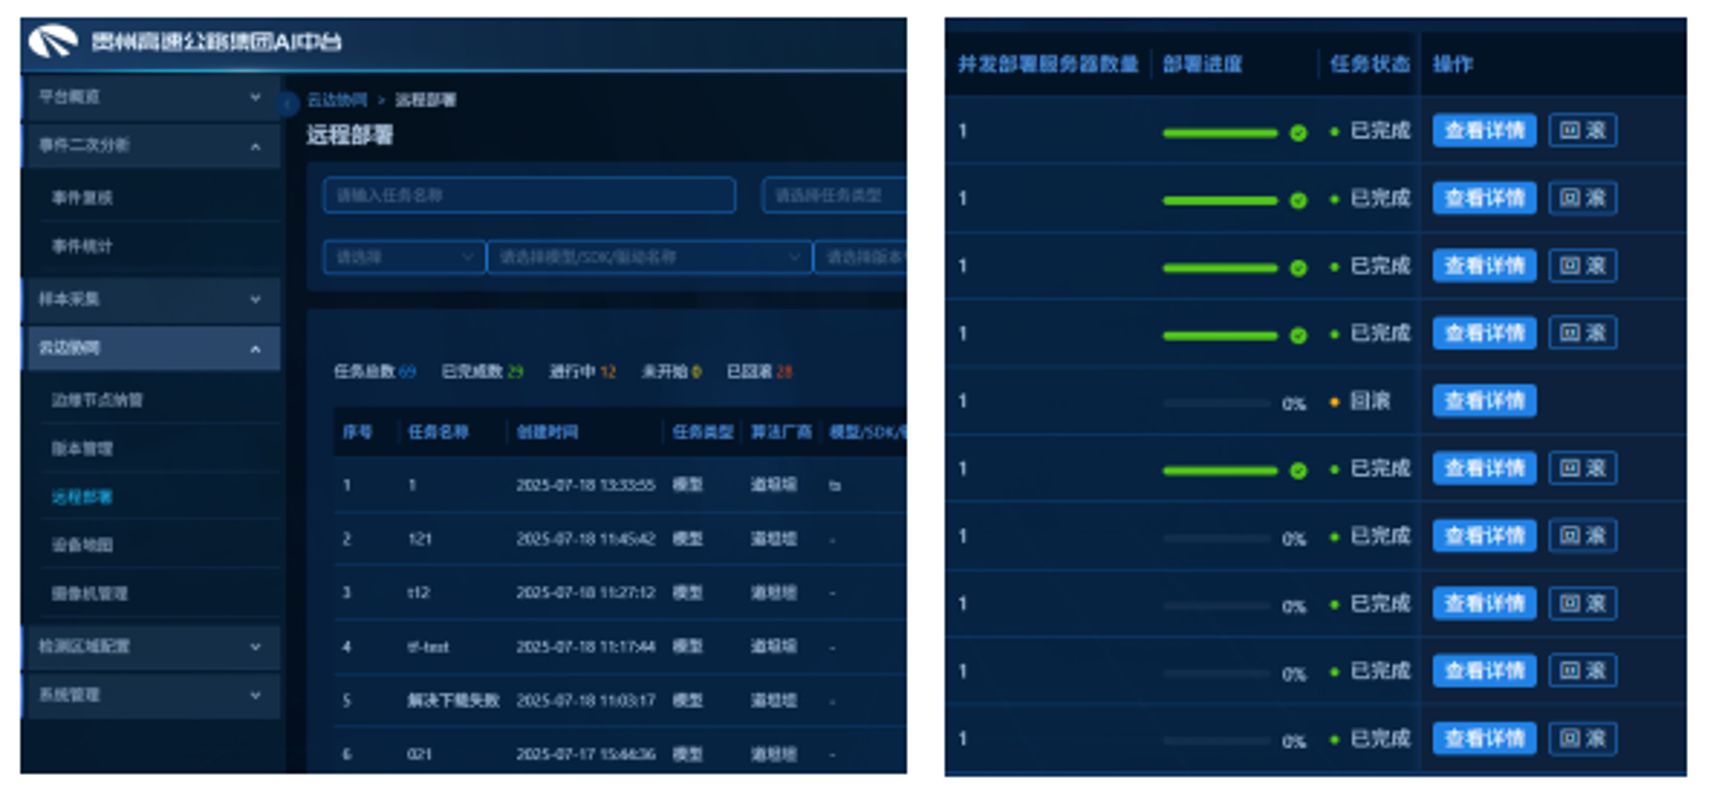
Task: Click 查看详情 in the 回滚 status row
Action: point(1484,401)
